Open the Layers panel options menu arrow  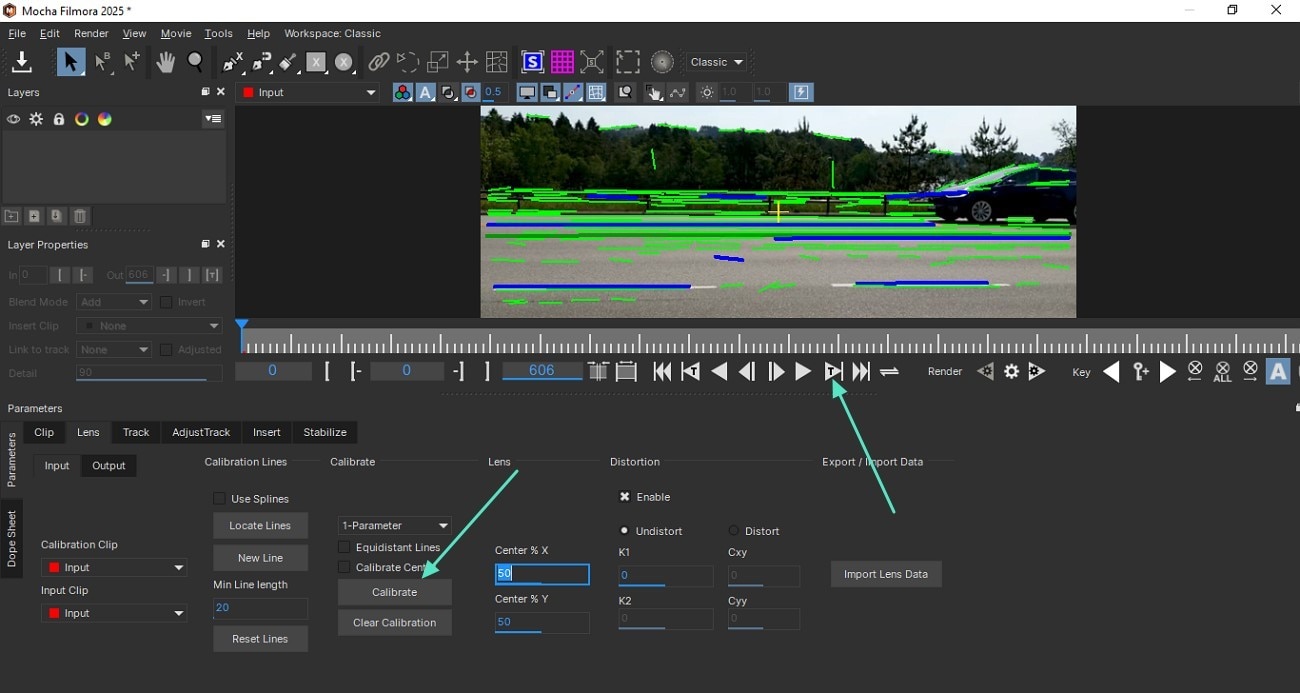pos(213,119)
